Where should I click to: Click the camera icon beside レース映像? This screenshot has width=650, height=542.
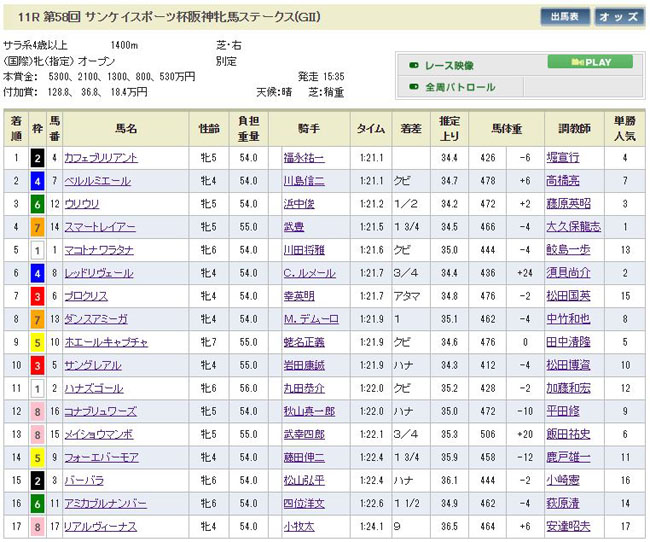pos(413,65)
